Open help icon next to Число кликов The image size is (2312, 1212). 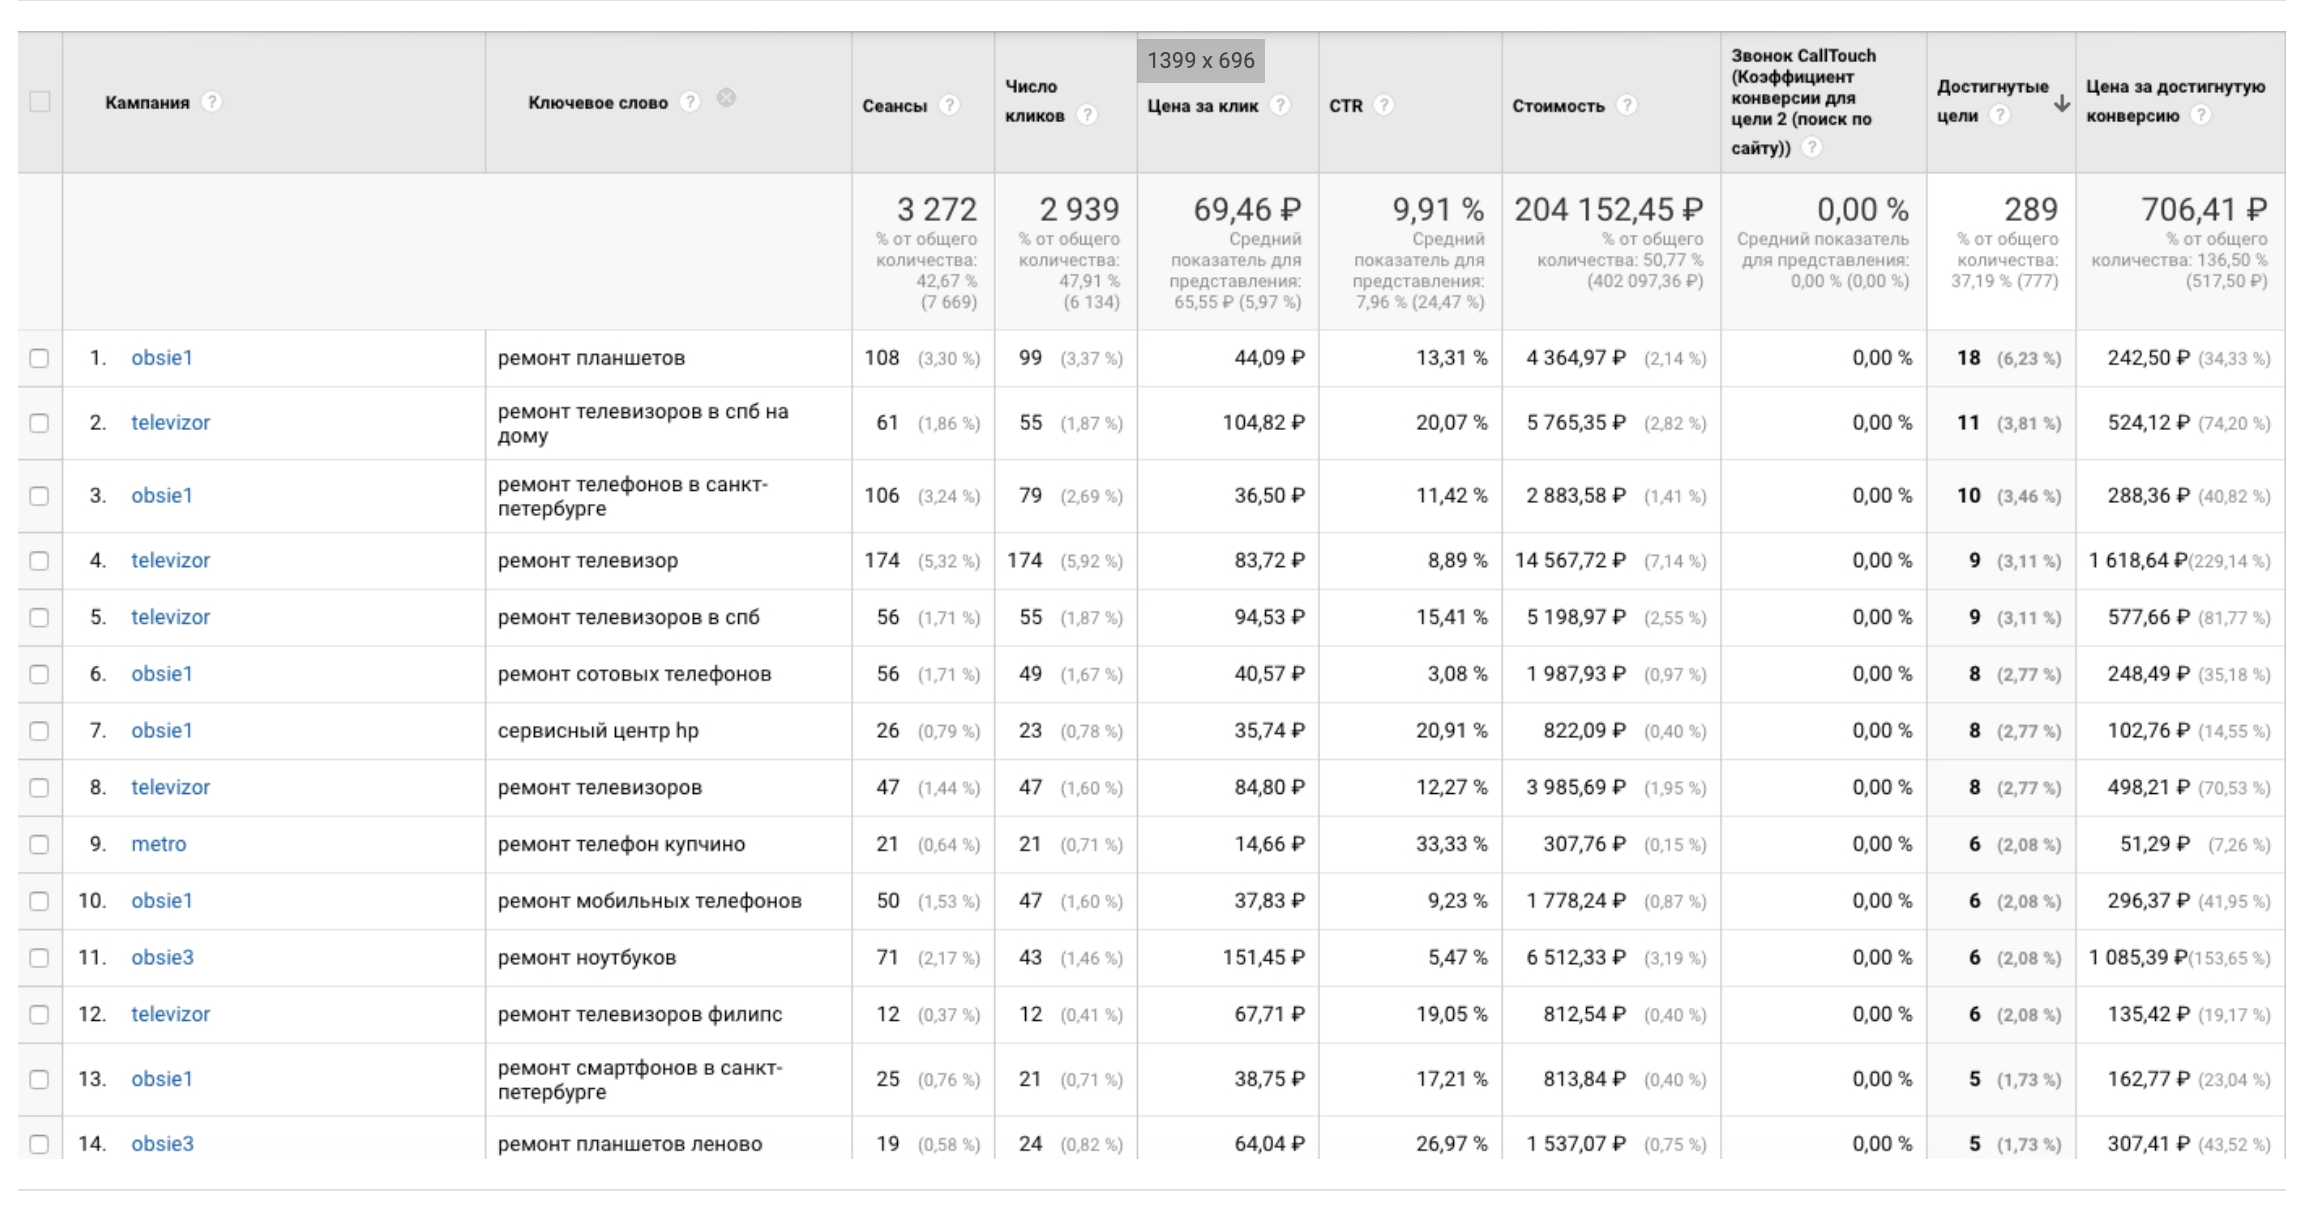pyautogui.click(x=1087, y=115)
